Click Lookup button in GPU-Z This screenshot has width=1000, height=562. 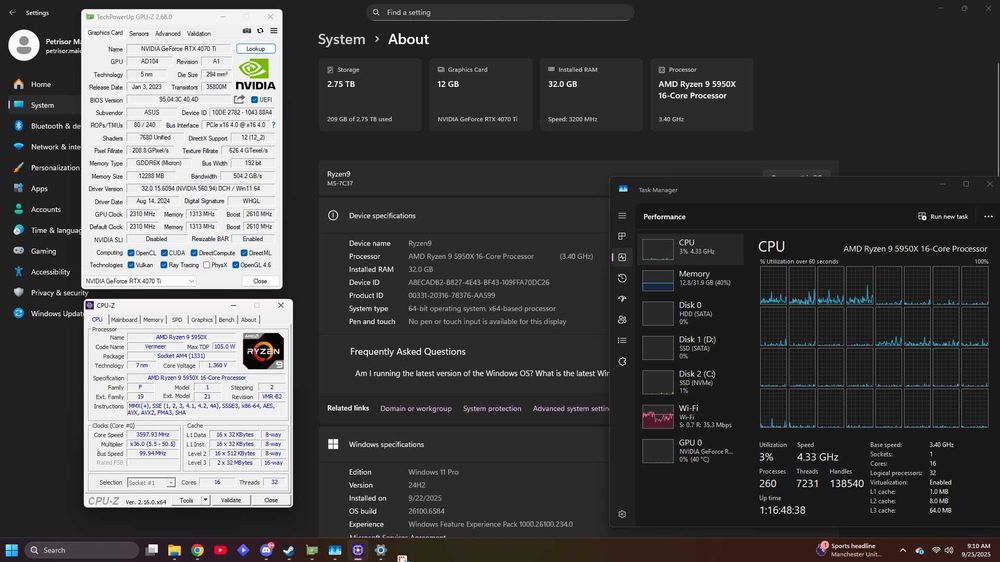[x=256, y=48]
